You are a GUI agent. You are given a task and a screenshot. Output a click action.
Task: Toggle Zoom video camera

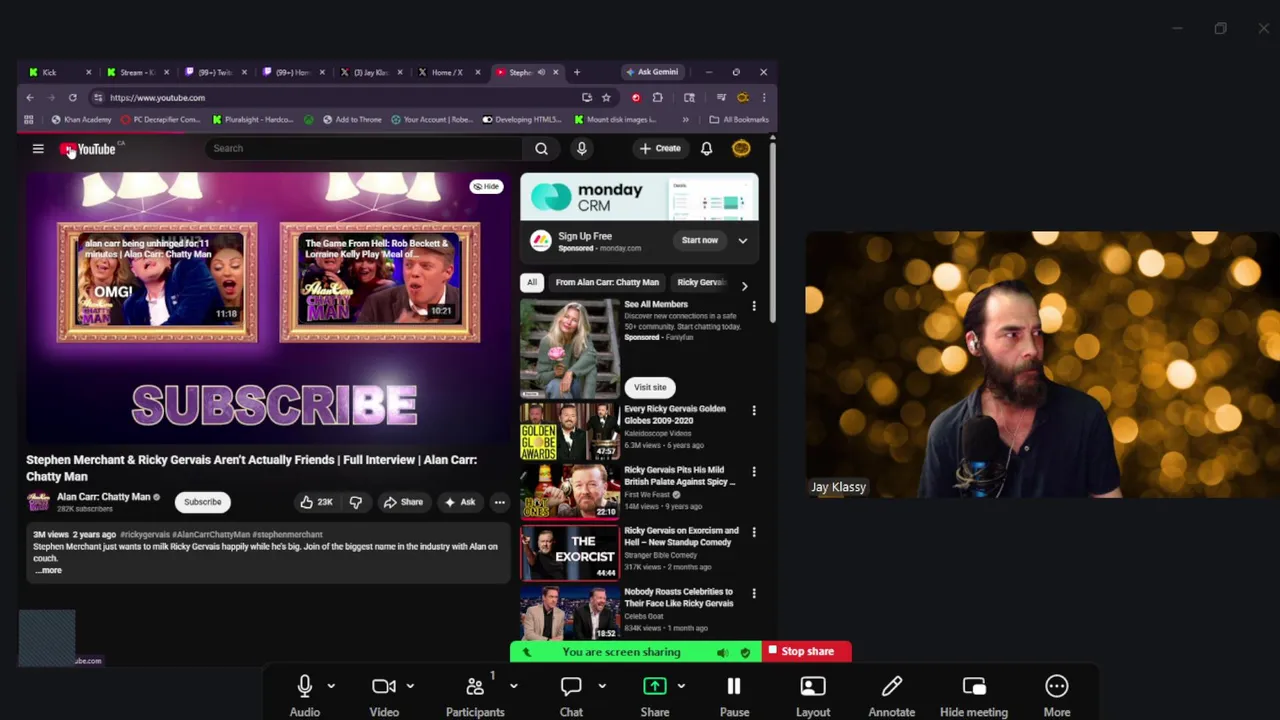tap(384, 696)
